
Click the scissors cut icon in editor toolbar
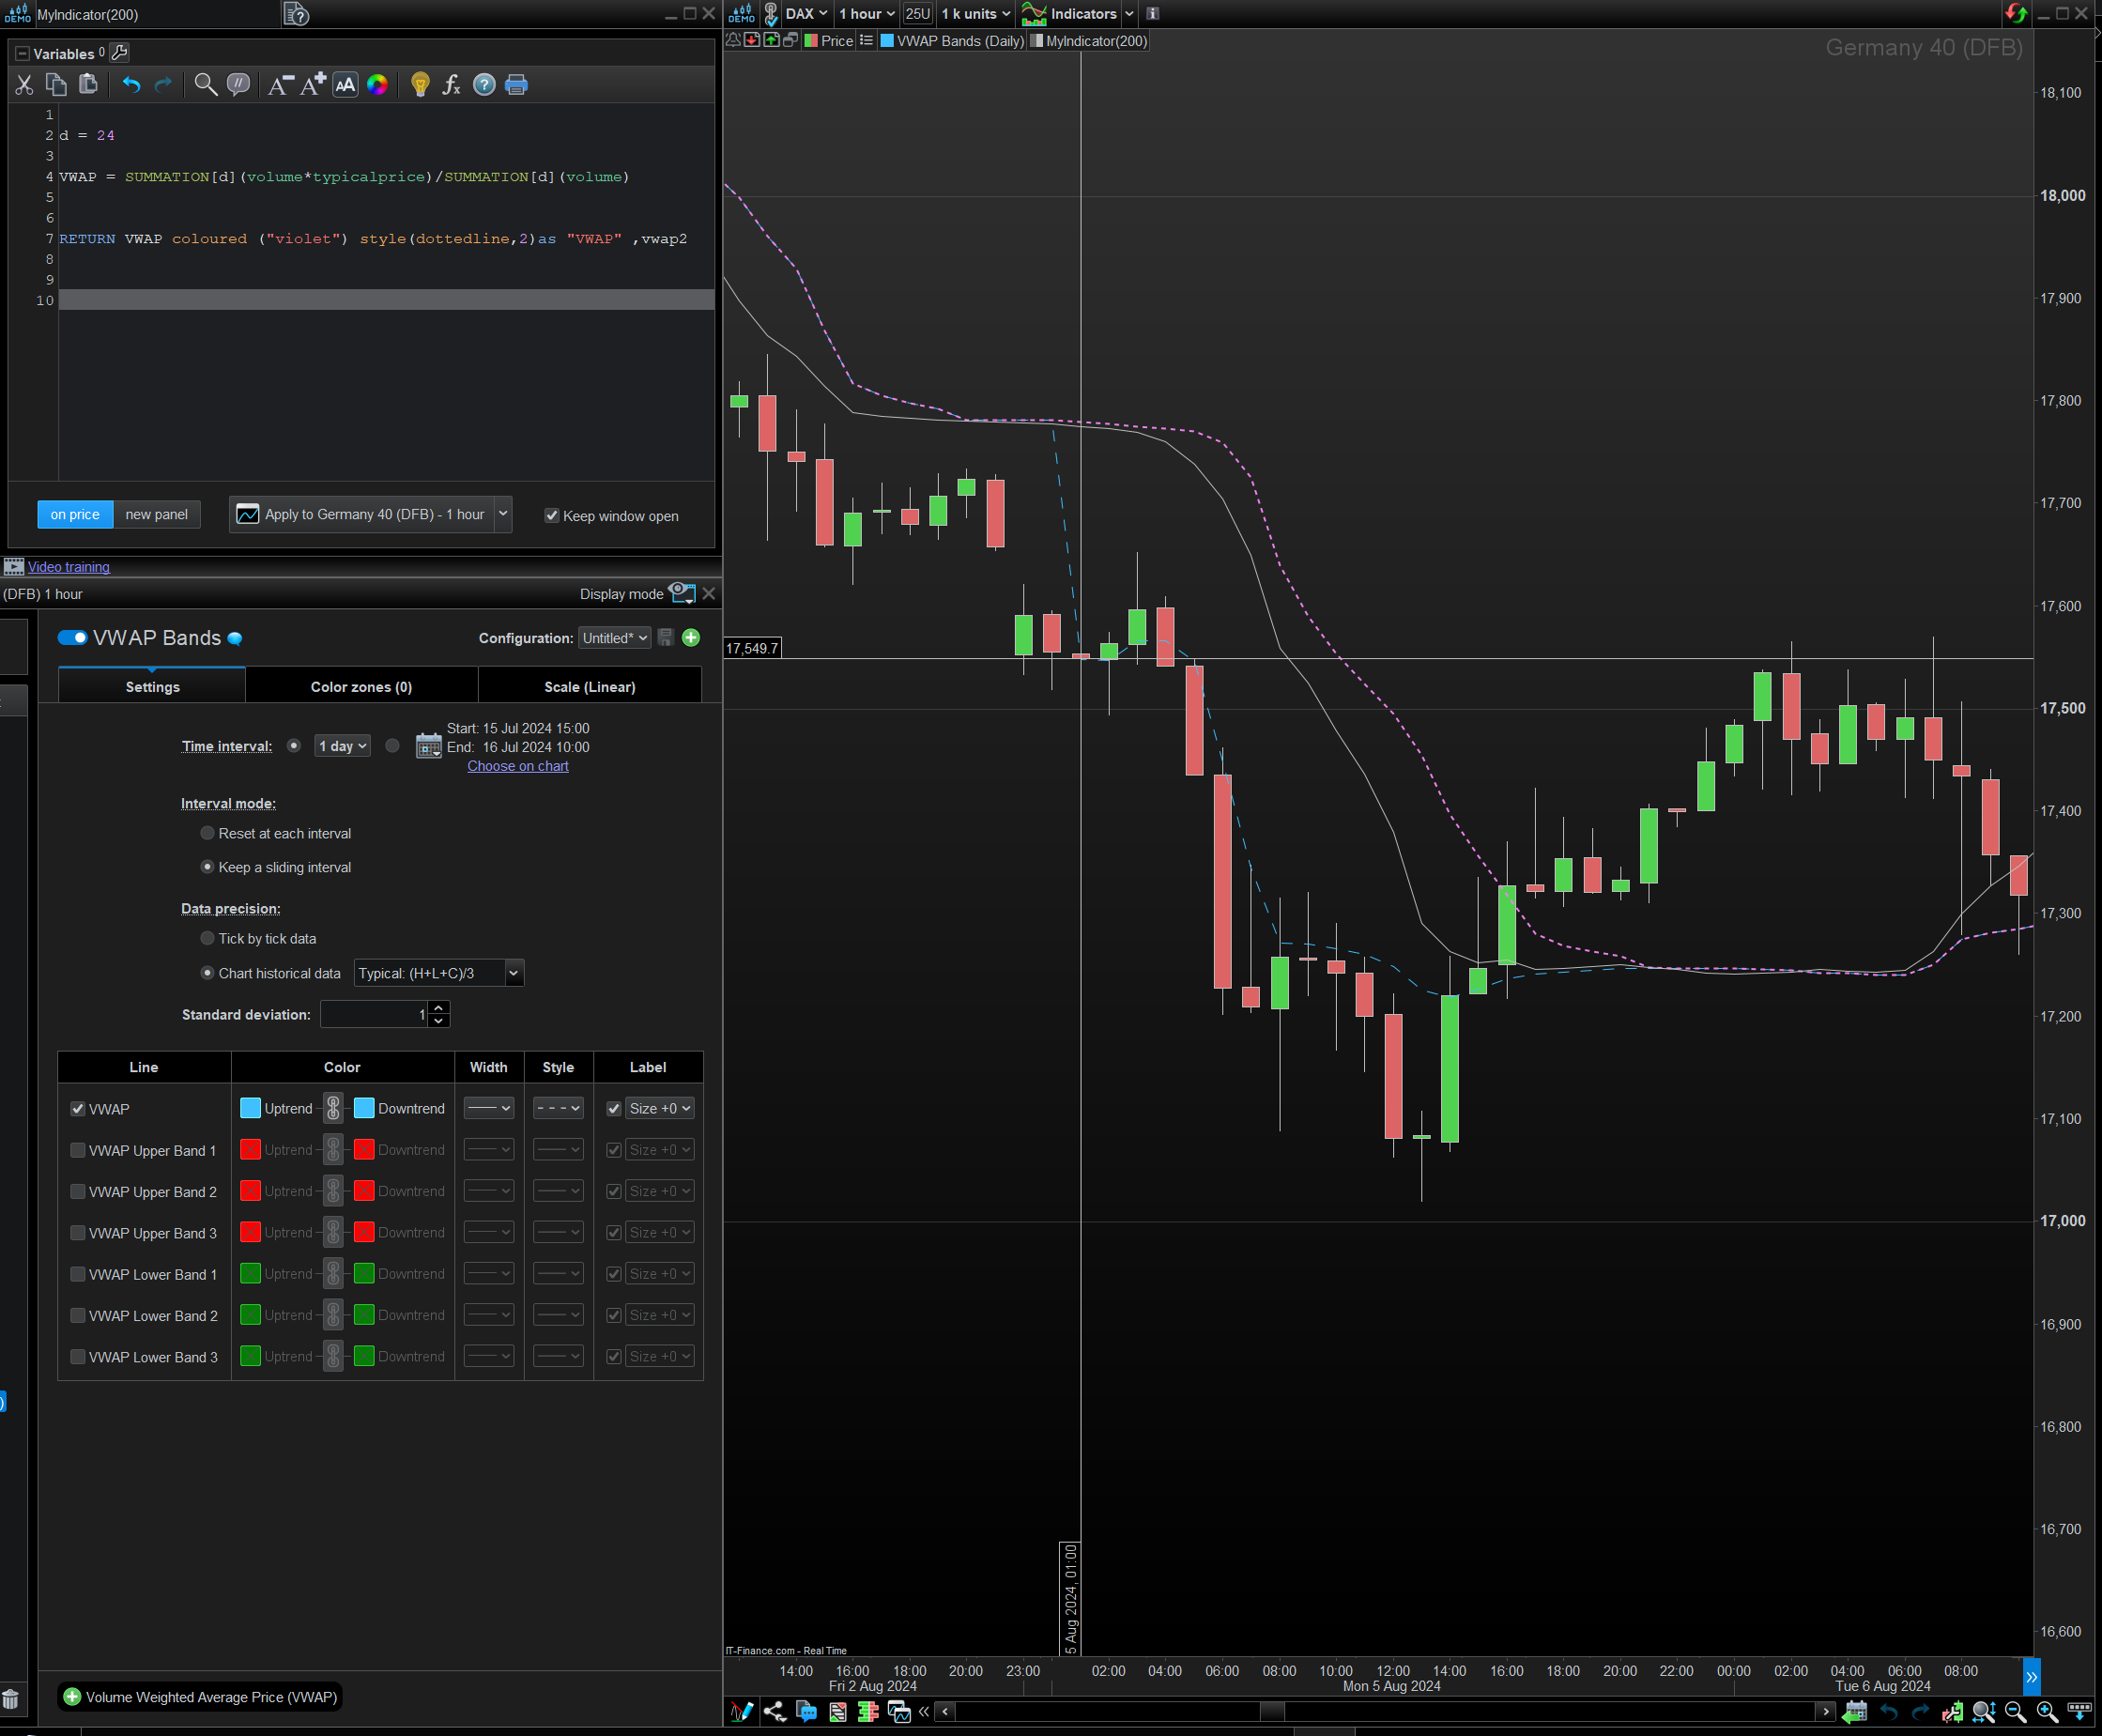tap(24, 85)
